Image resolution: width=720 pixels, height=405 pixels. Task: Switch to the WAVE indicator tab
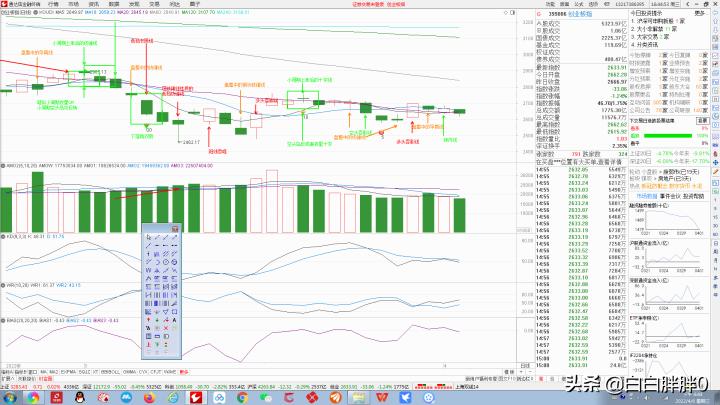(170, 372)
